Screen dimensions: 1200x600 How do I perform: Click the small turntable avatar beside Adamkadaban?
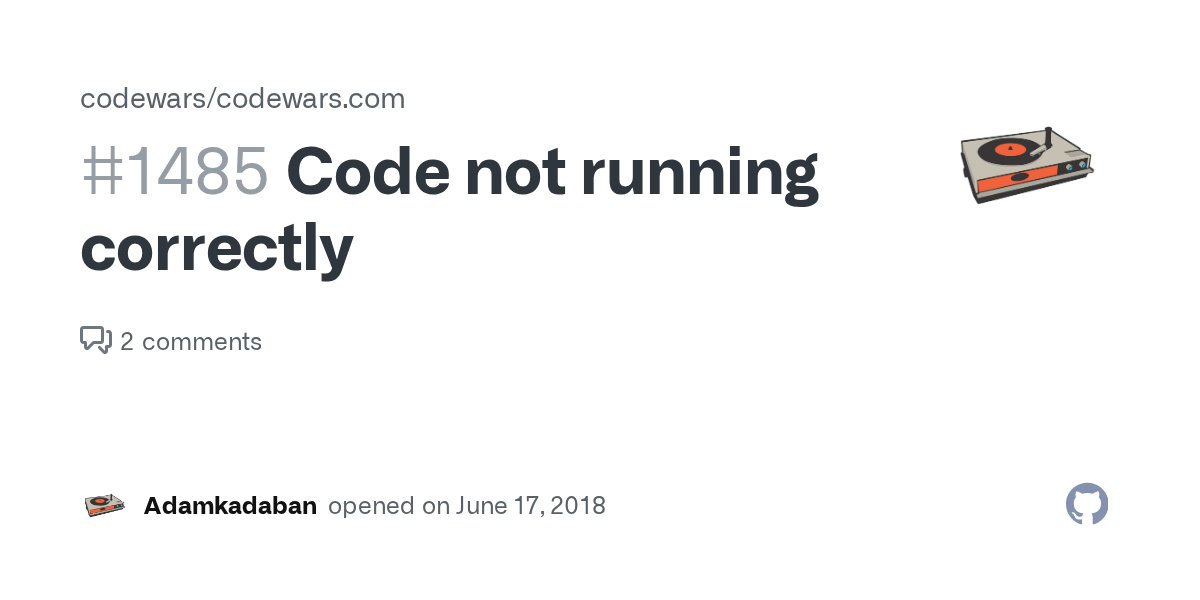pos(104,505)
